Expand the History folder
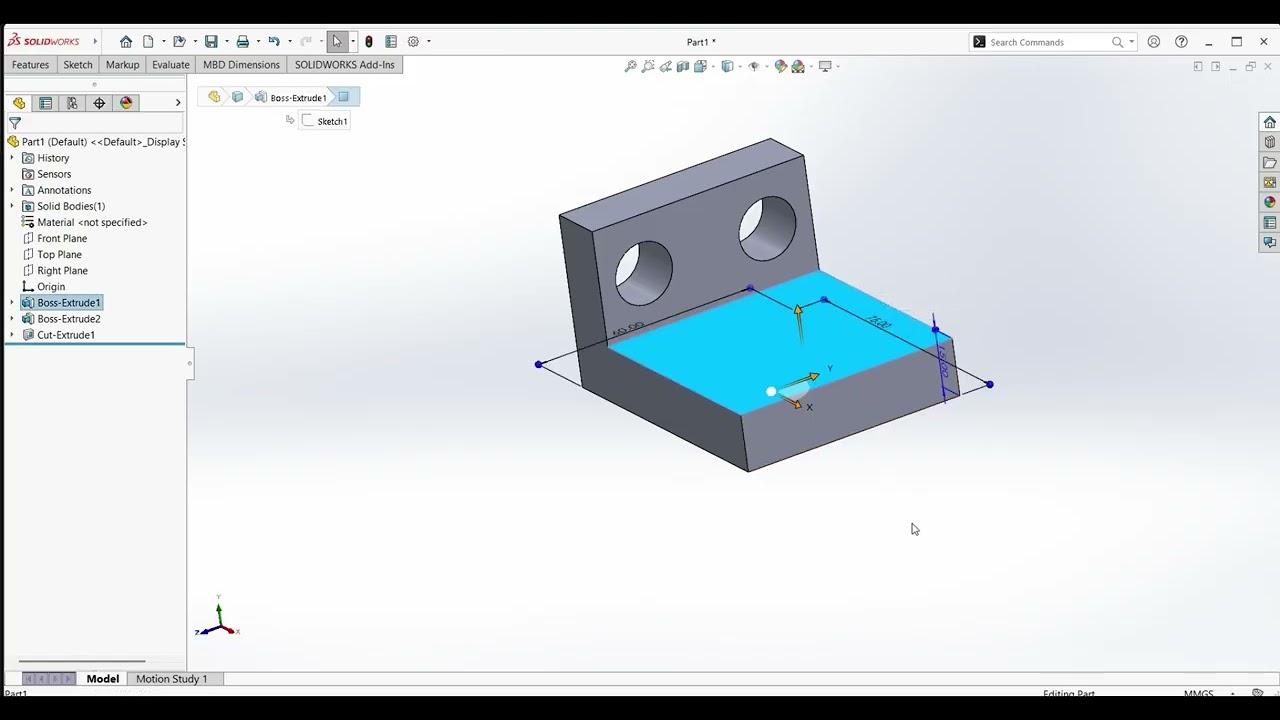 (x=12, y=158)
